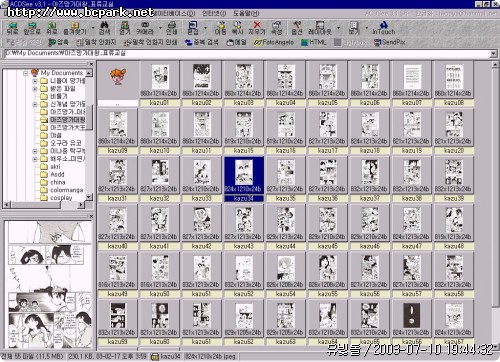Click the folder tree scroll-down arrow
Image resolution: width=500 pixels, height=362 pixels.
(x=89, y=197)
